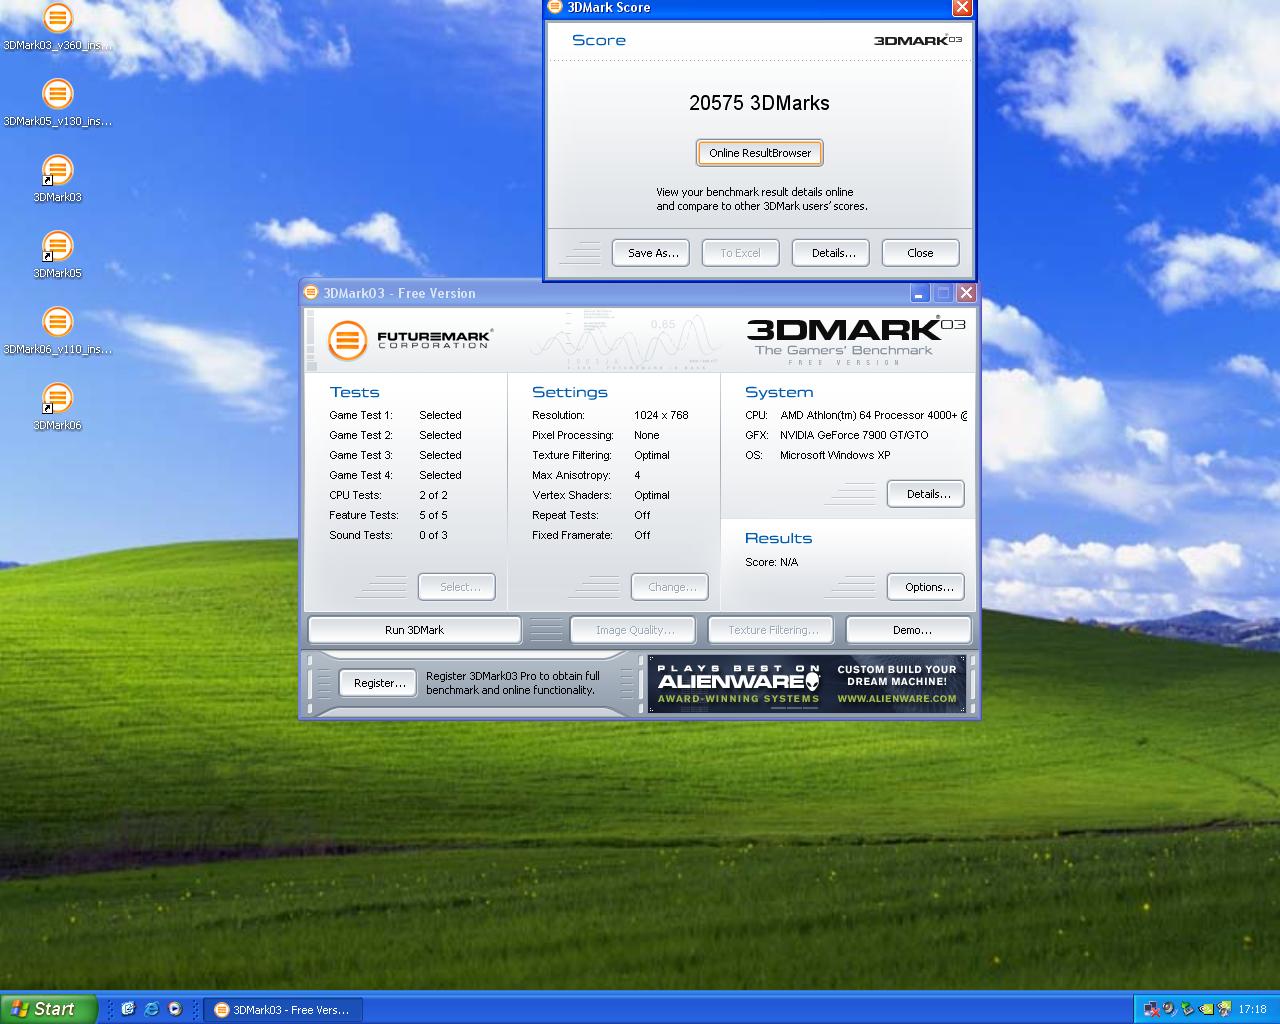Open system Details in 3DMark03 window
Screen dimensions: 1280x1024
(926, 494)
